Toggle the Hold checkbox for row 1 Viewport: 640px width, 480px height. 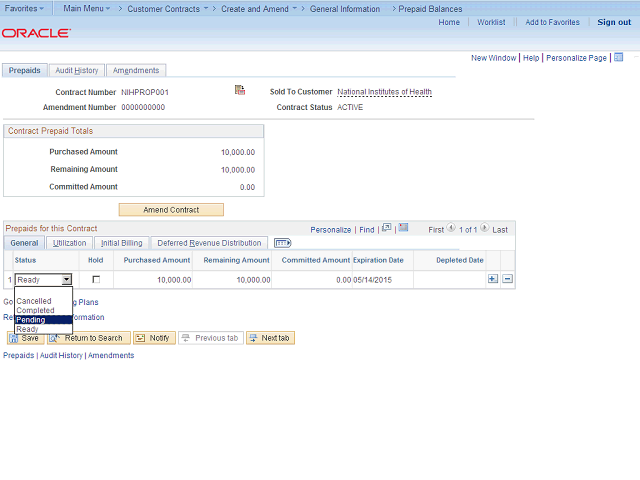tap(96, 280)
